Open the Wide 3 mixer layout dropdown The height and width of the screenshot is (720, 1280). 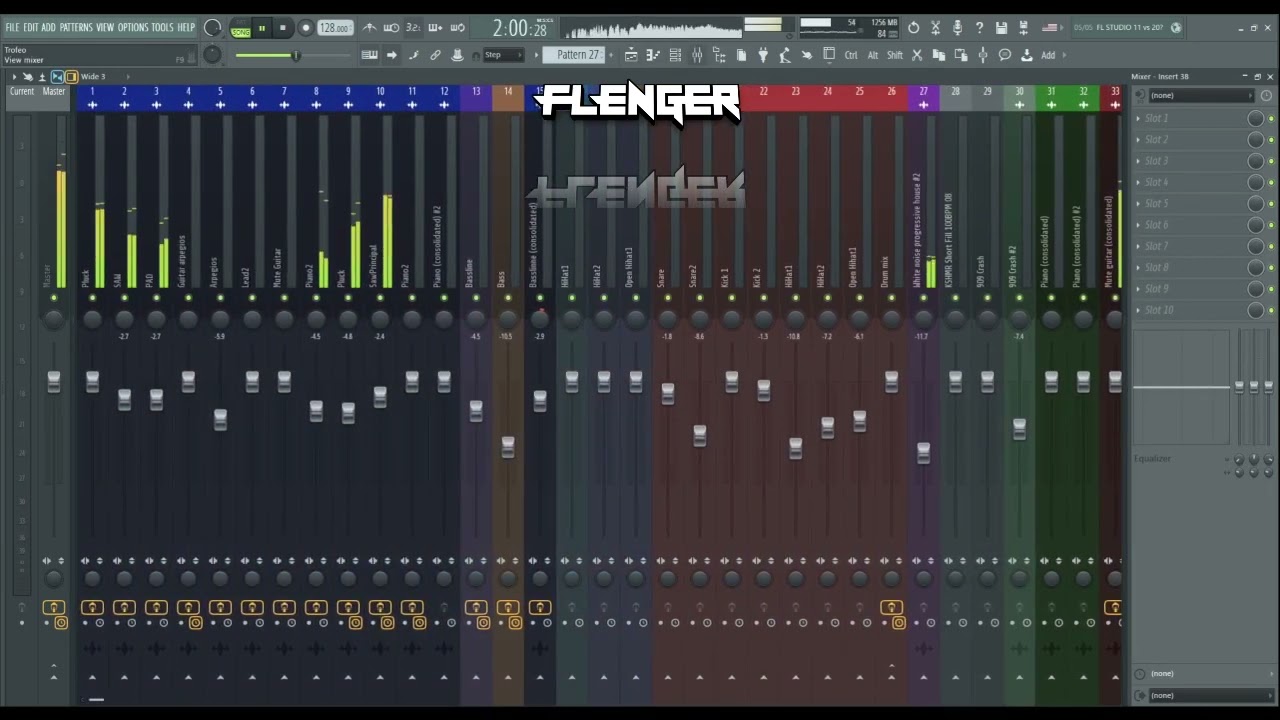(x=94, y=76)
